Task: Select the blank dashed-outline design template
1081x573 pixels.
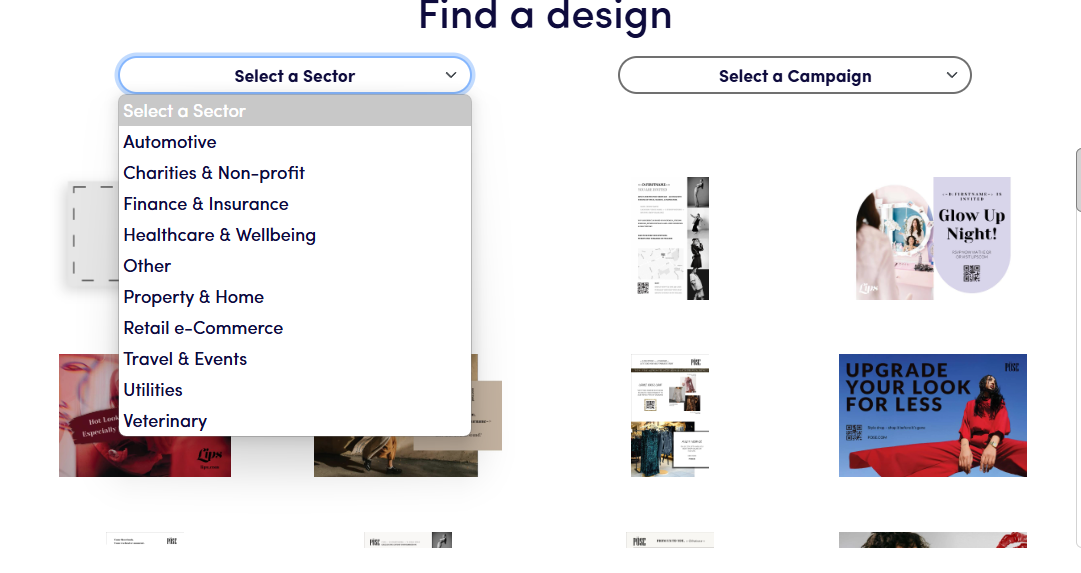Action: point(92,234)
